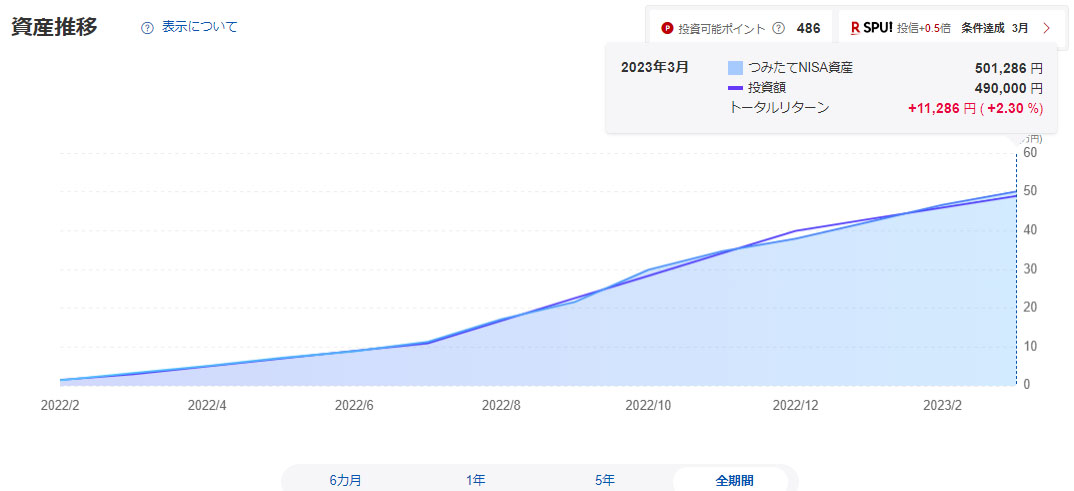Switch to the 6カ月 period tab
This screenshot has height=491, width=1074.
pyautogui.click(x=346, y=480)
